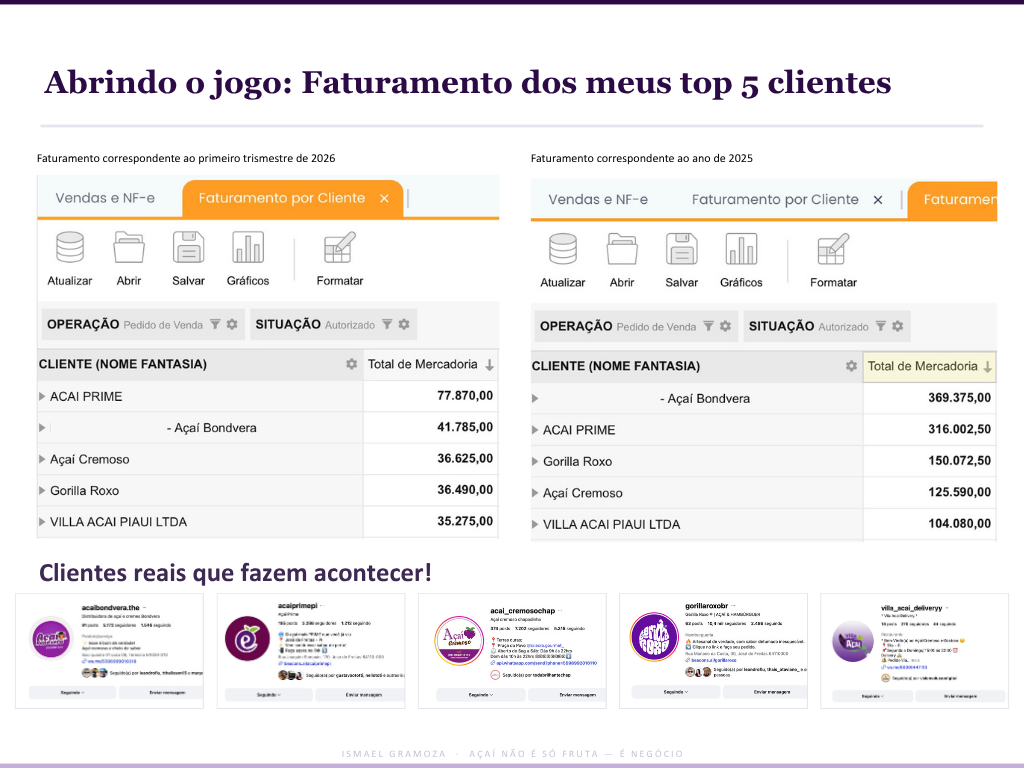The height and width of the screenshot is (768, 1024).
Task: Click Formatar icon in 2026 panel
Action: [x=340, y=248]
